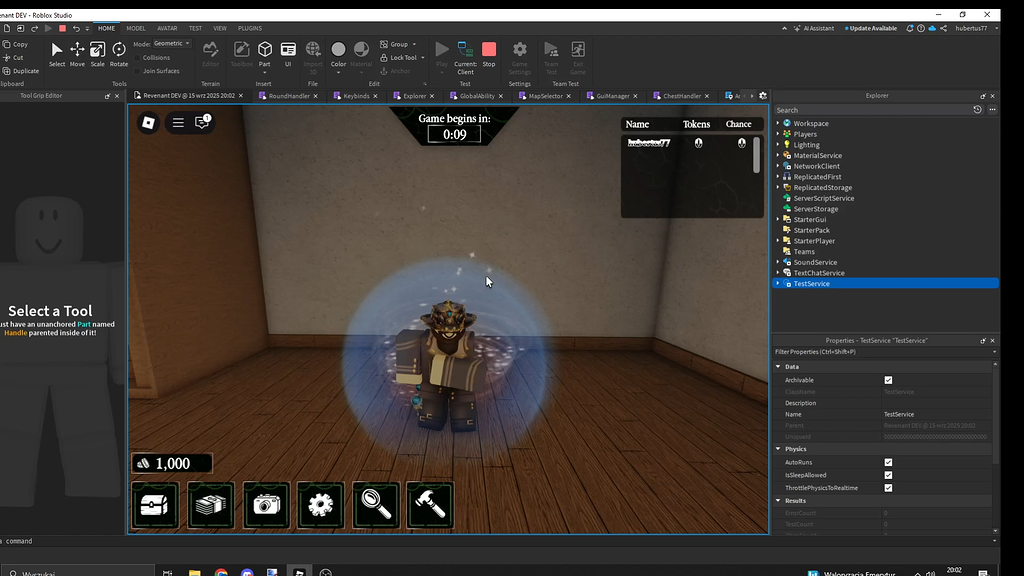Expand the Workspace tree item

coord(777,122)
